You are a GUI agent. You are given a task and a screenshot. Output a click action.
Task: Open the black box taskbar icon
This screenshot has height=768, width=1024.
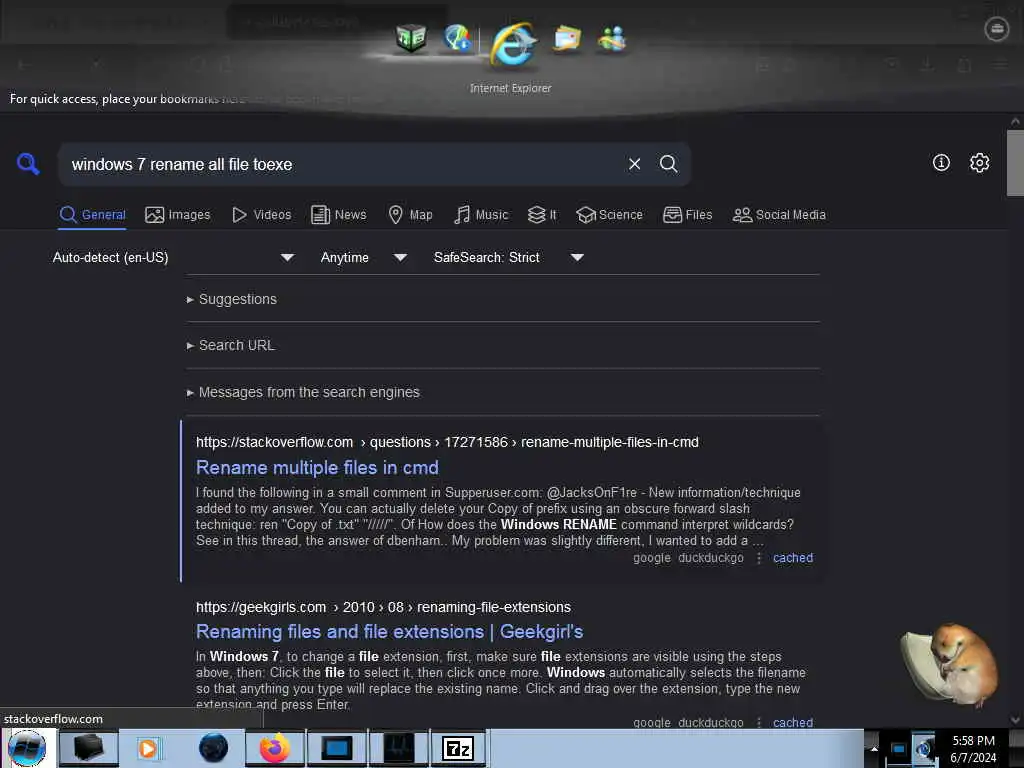(88, 748)
